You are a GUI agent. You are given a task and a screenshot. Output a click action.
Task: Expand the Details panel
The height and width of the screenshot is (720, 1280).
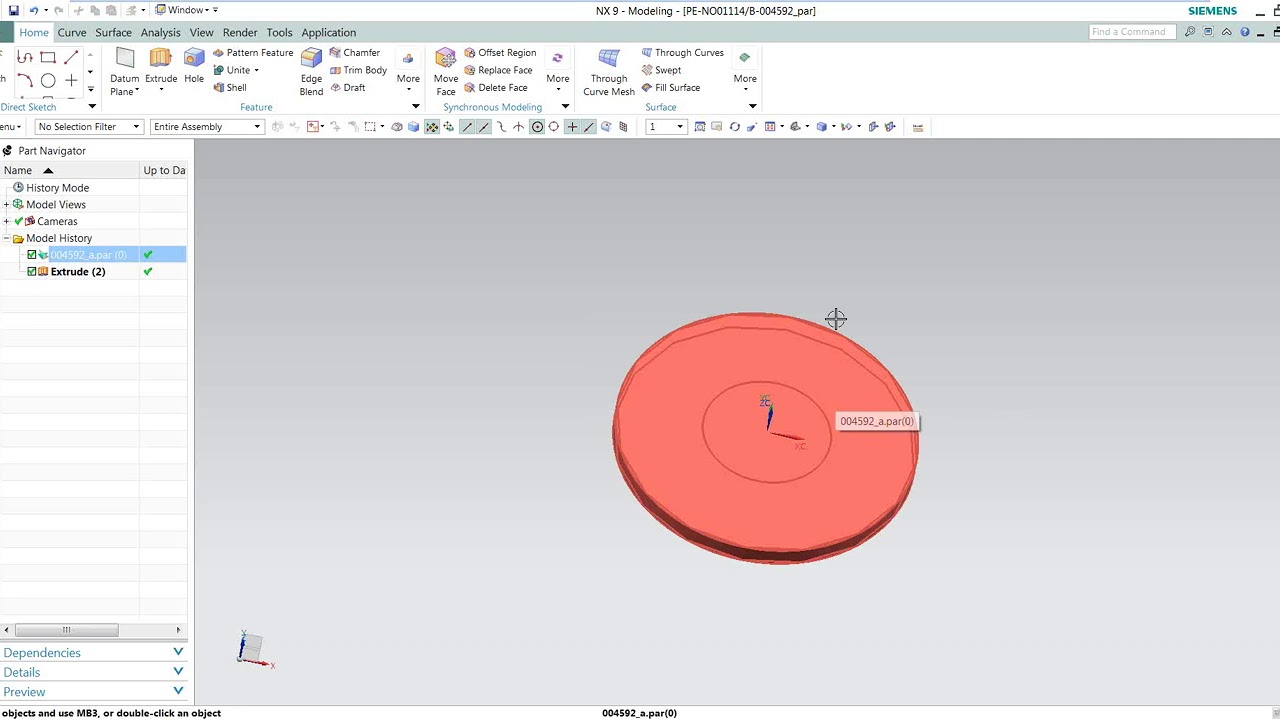tap(93, 672)
